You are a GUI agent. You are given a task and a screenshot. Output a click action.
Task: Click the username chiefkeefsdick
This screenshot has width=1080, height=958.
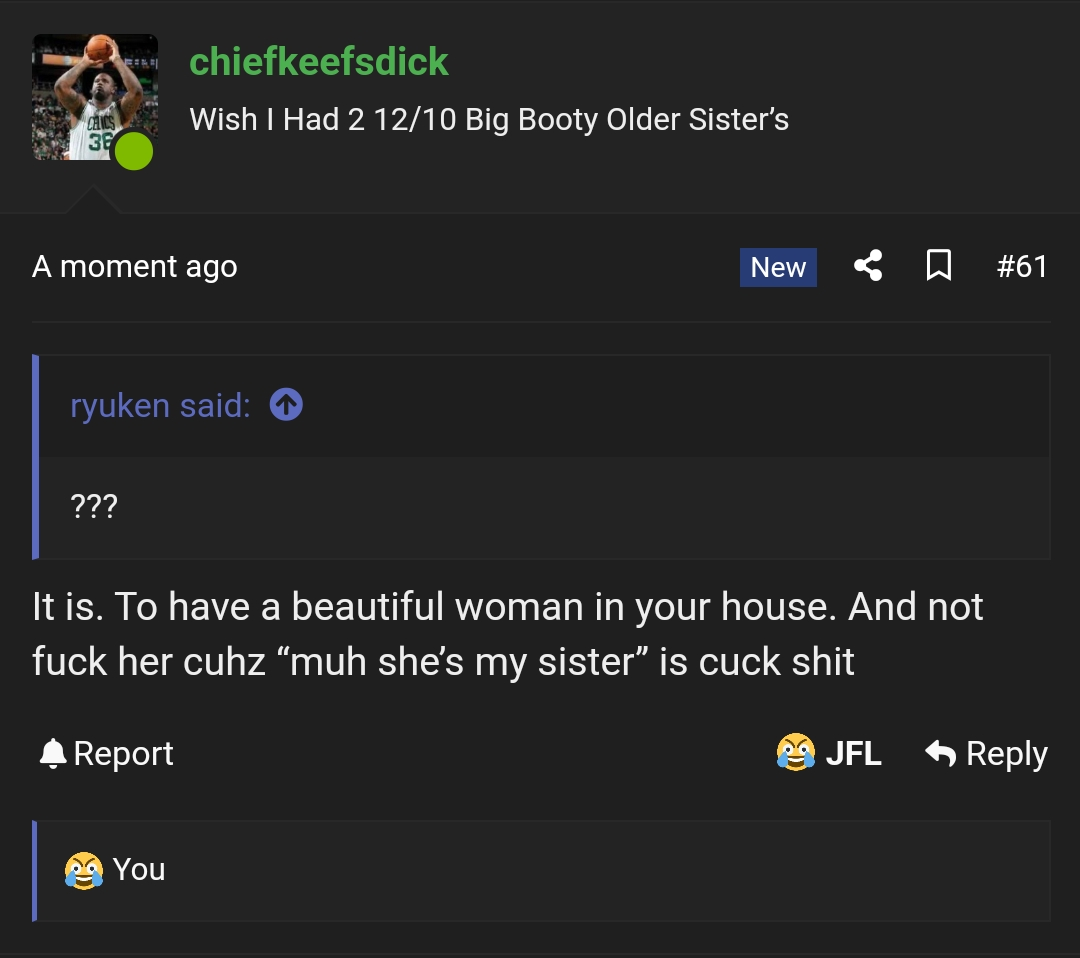(x=318, y=62)
